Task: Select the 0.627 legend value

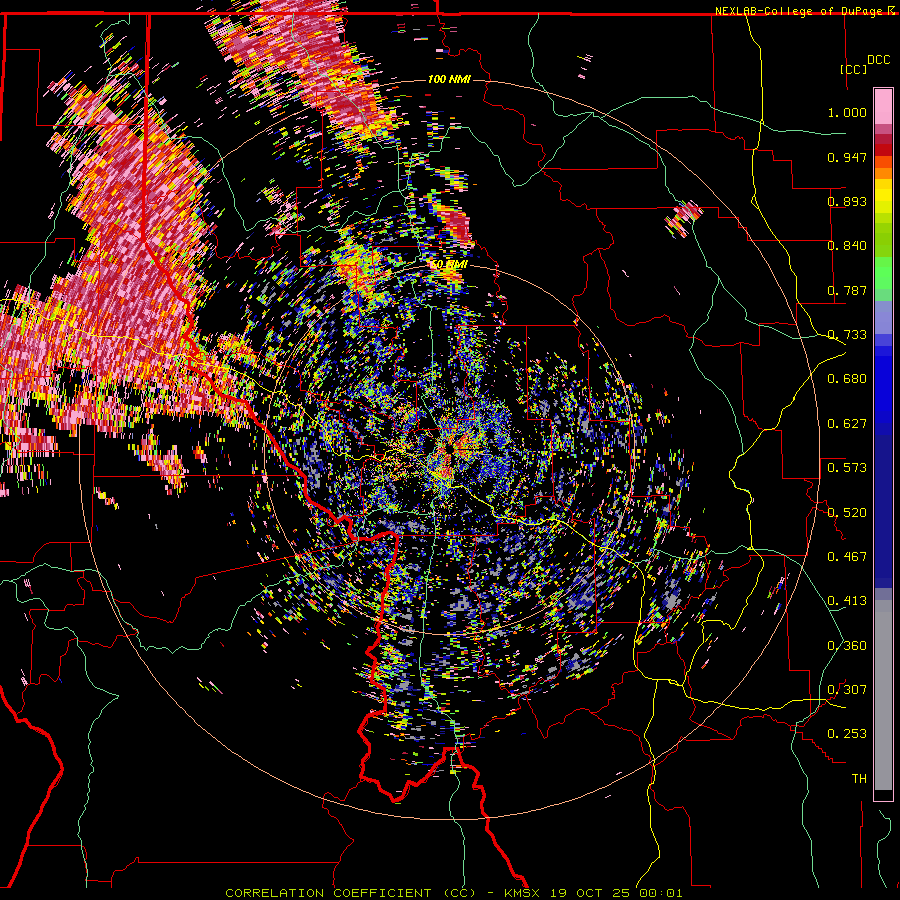Action: point(847,424)
